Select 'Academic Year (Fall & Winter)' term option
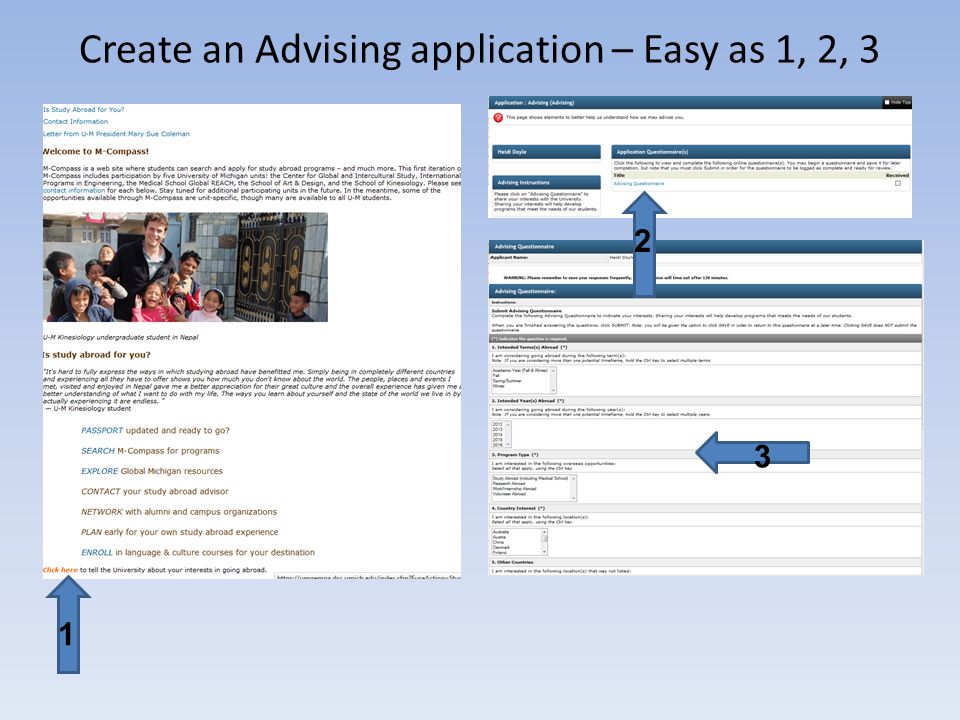960x720 pixels. click(520, 370)
